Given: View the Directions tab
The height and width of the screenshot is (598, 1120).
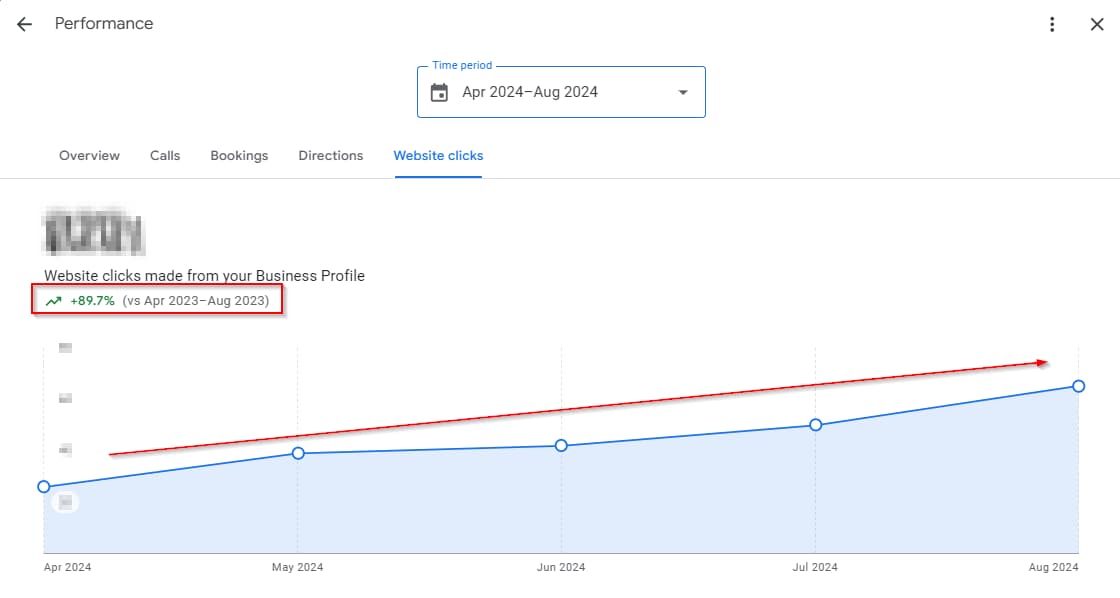Looking at the screenshot, I should (330, 156).
